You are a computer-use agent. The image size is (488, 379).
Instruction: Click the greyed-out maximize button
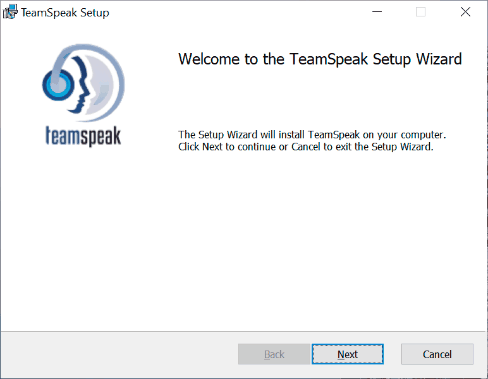[421, 12]
